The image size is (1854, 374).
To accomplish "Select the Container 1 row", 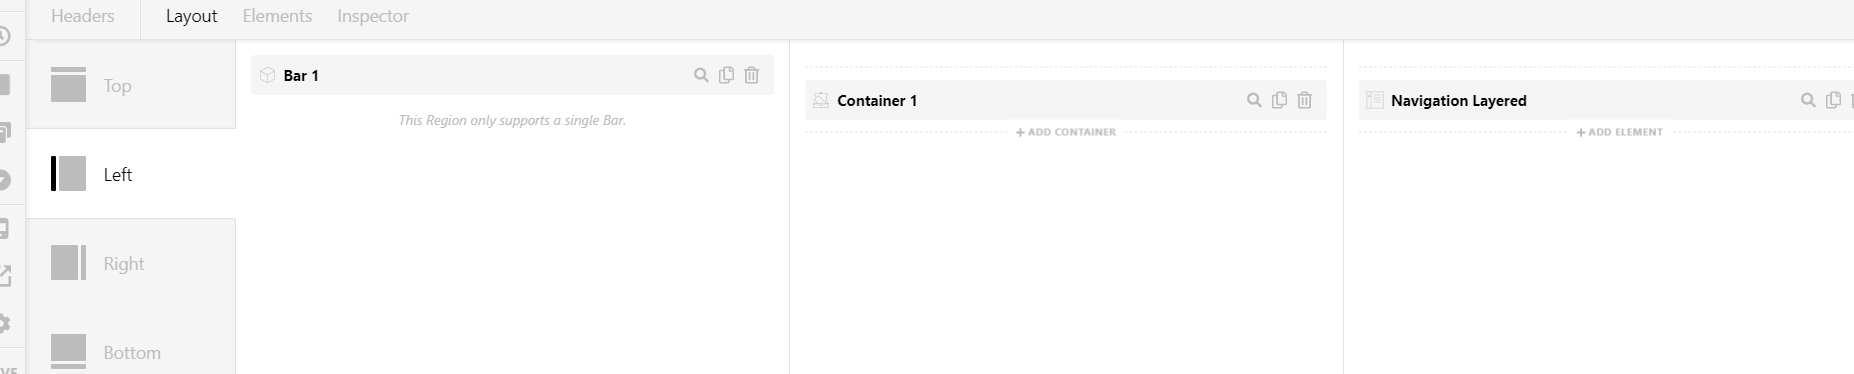I will point(1066,100).
